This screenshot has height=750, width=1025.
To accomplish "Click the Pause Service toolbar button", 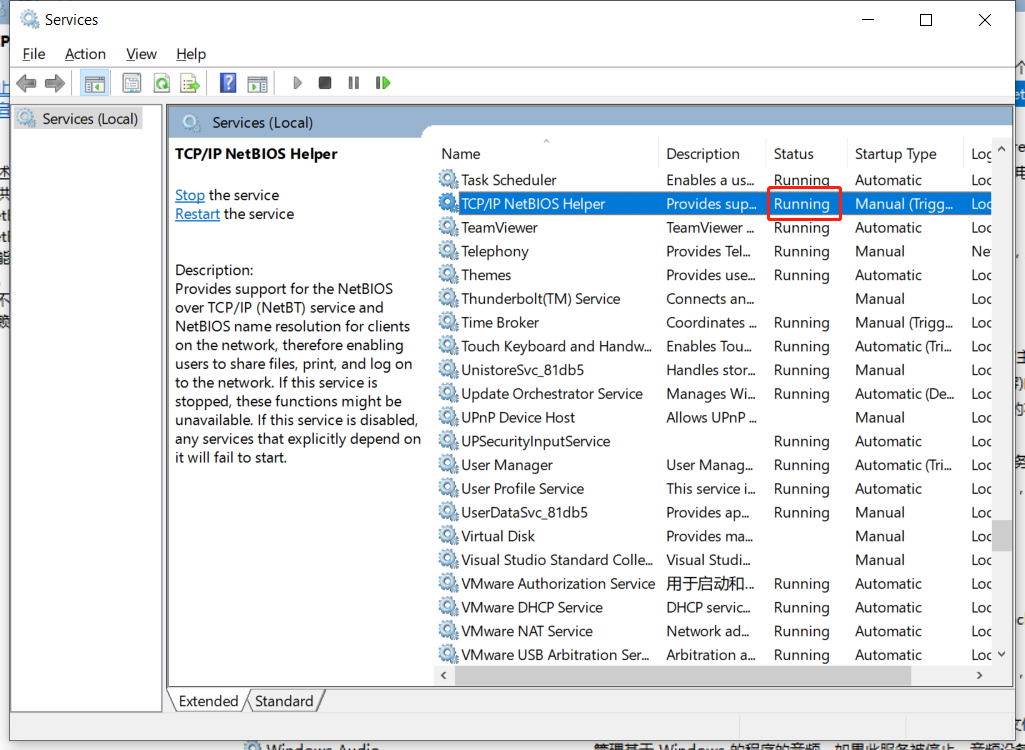I will coord(353,83).
